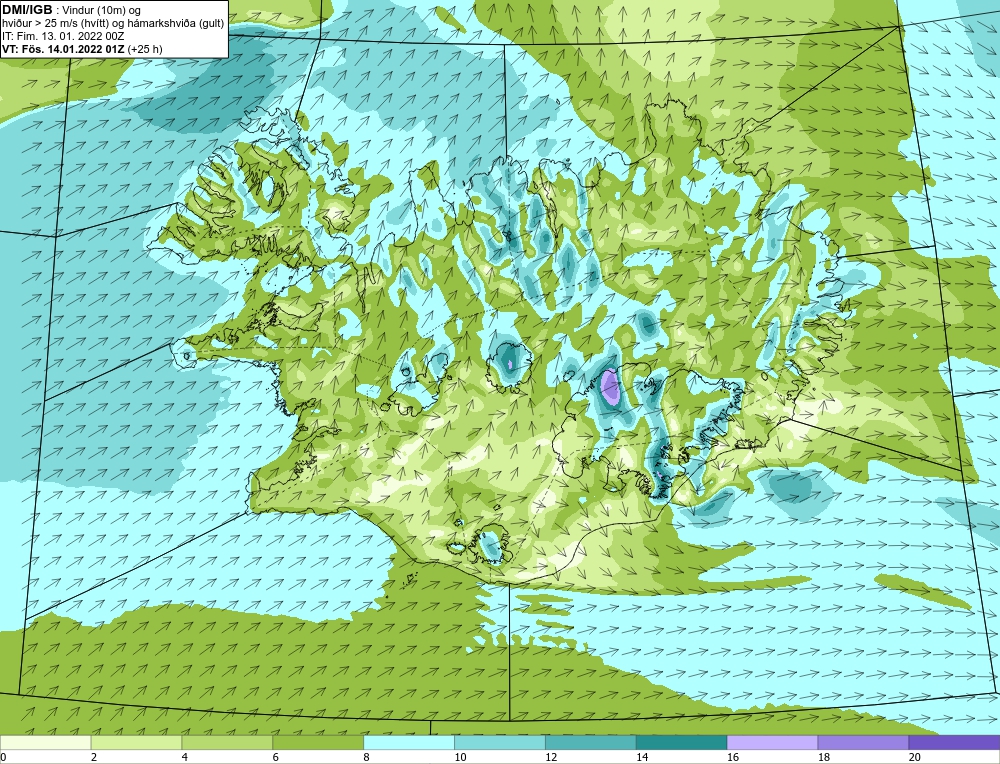Click the scale label "16"
Image resolution: width=1000 pixels, height=764 pixels.
(733, 757)
